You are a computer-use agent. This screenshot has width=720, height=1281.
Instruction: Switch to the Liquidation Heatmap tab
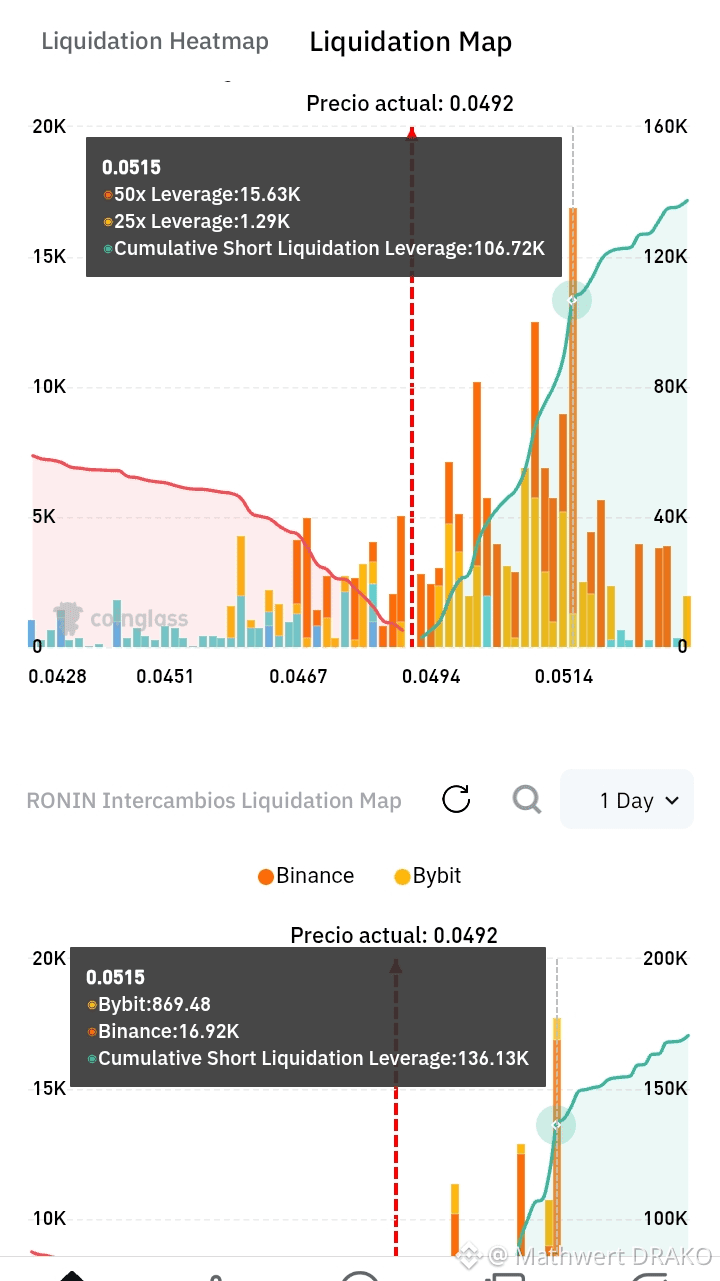pos(155,42)
